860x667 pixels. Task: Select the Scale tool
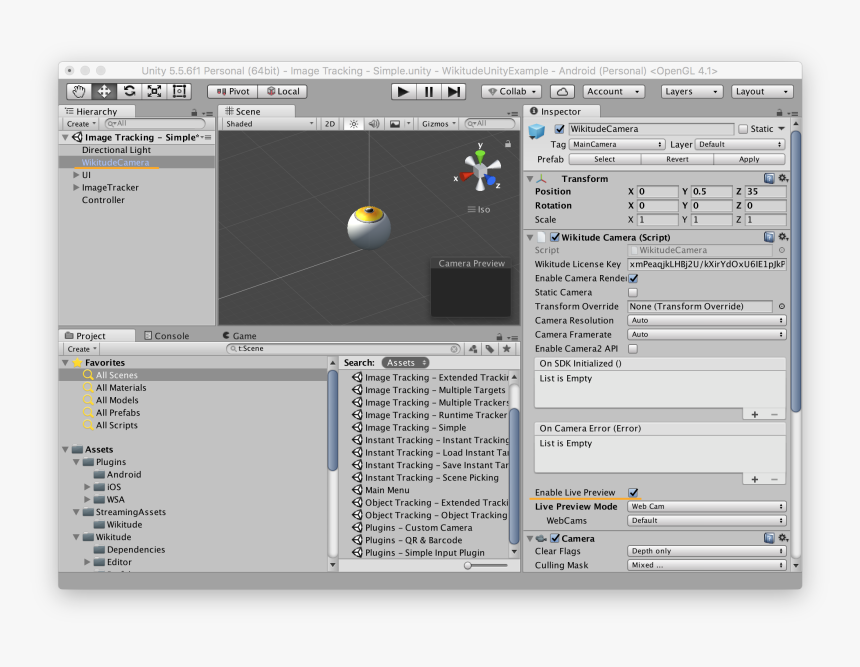pyautogui.click(x=155, y=91)
